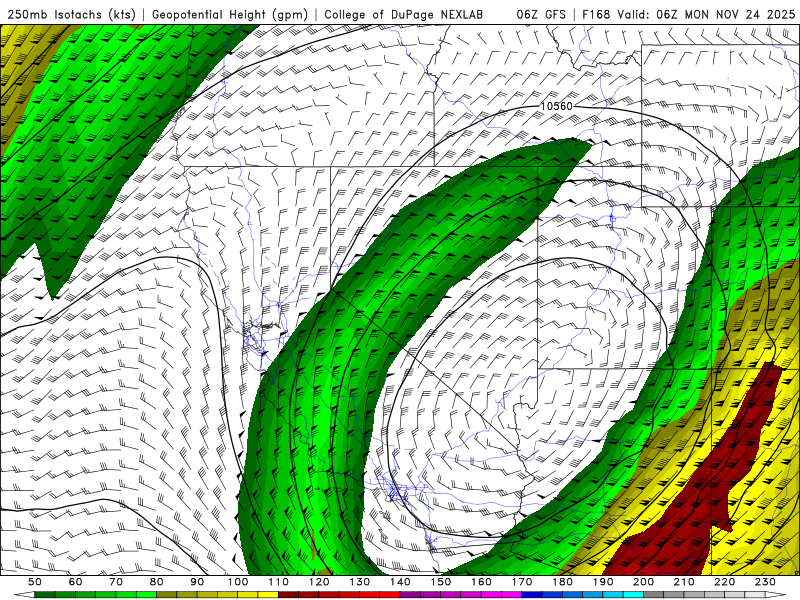The width and height of the screenshot is (800, 600).
Task: Click the '06Z GFS' model run label
Action: pos(541,15)
